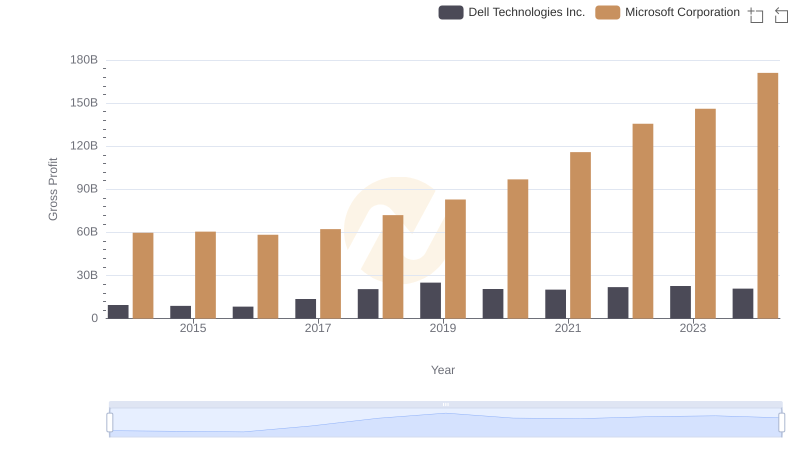Viewport: 800px width, 461px height.
Task: Click the 120B y-axis label
Action: click(84, 146)
